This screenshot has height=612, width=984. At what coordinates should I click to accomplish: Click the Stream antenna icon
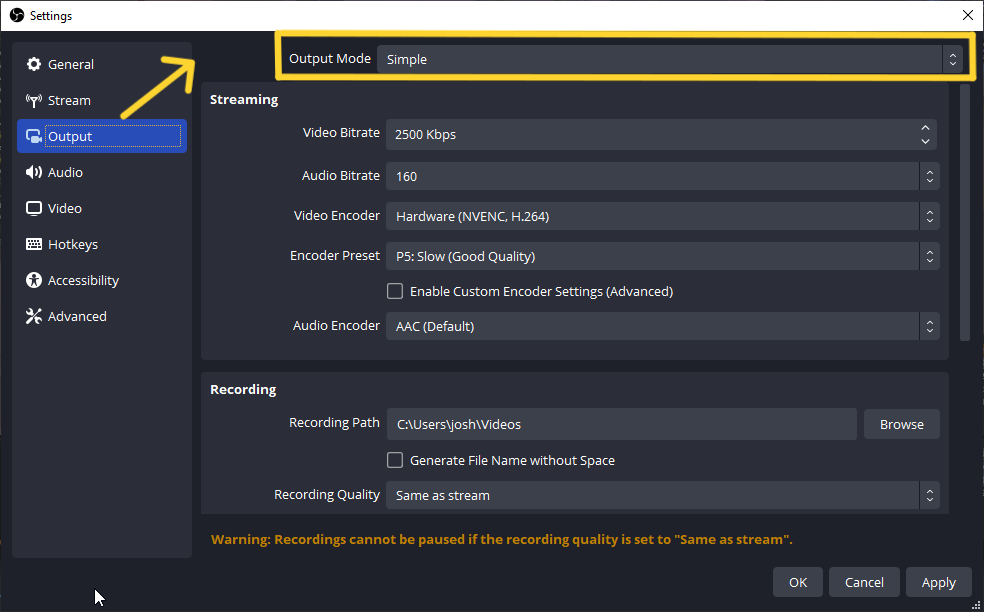tap(34, 100)
